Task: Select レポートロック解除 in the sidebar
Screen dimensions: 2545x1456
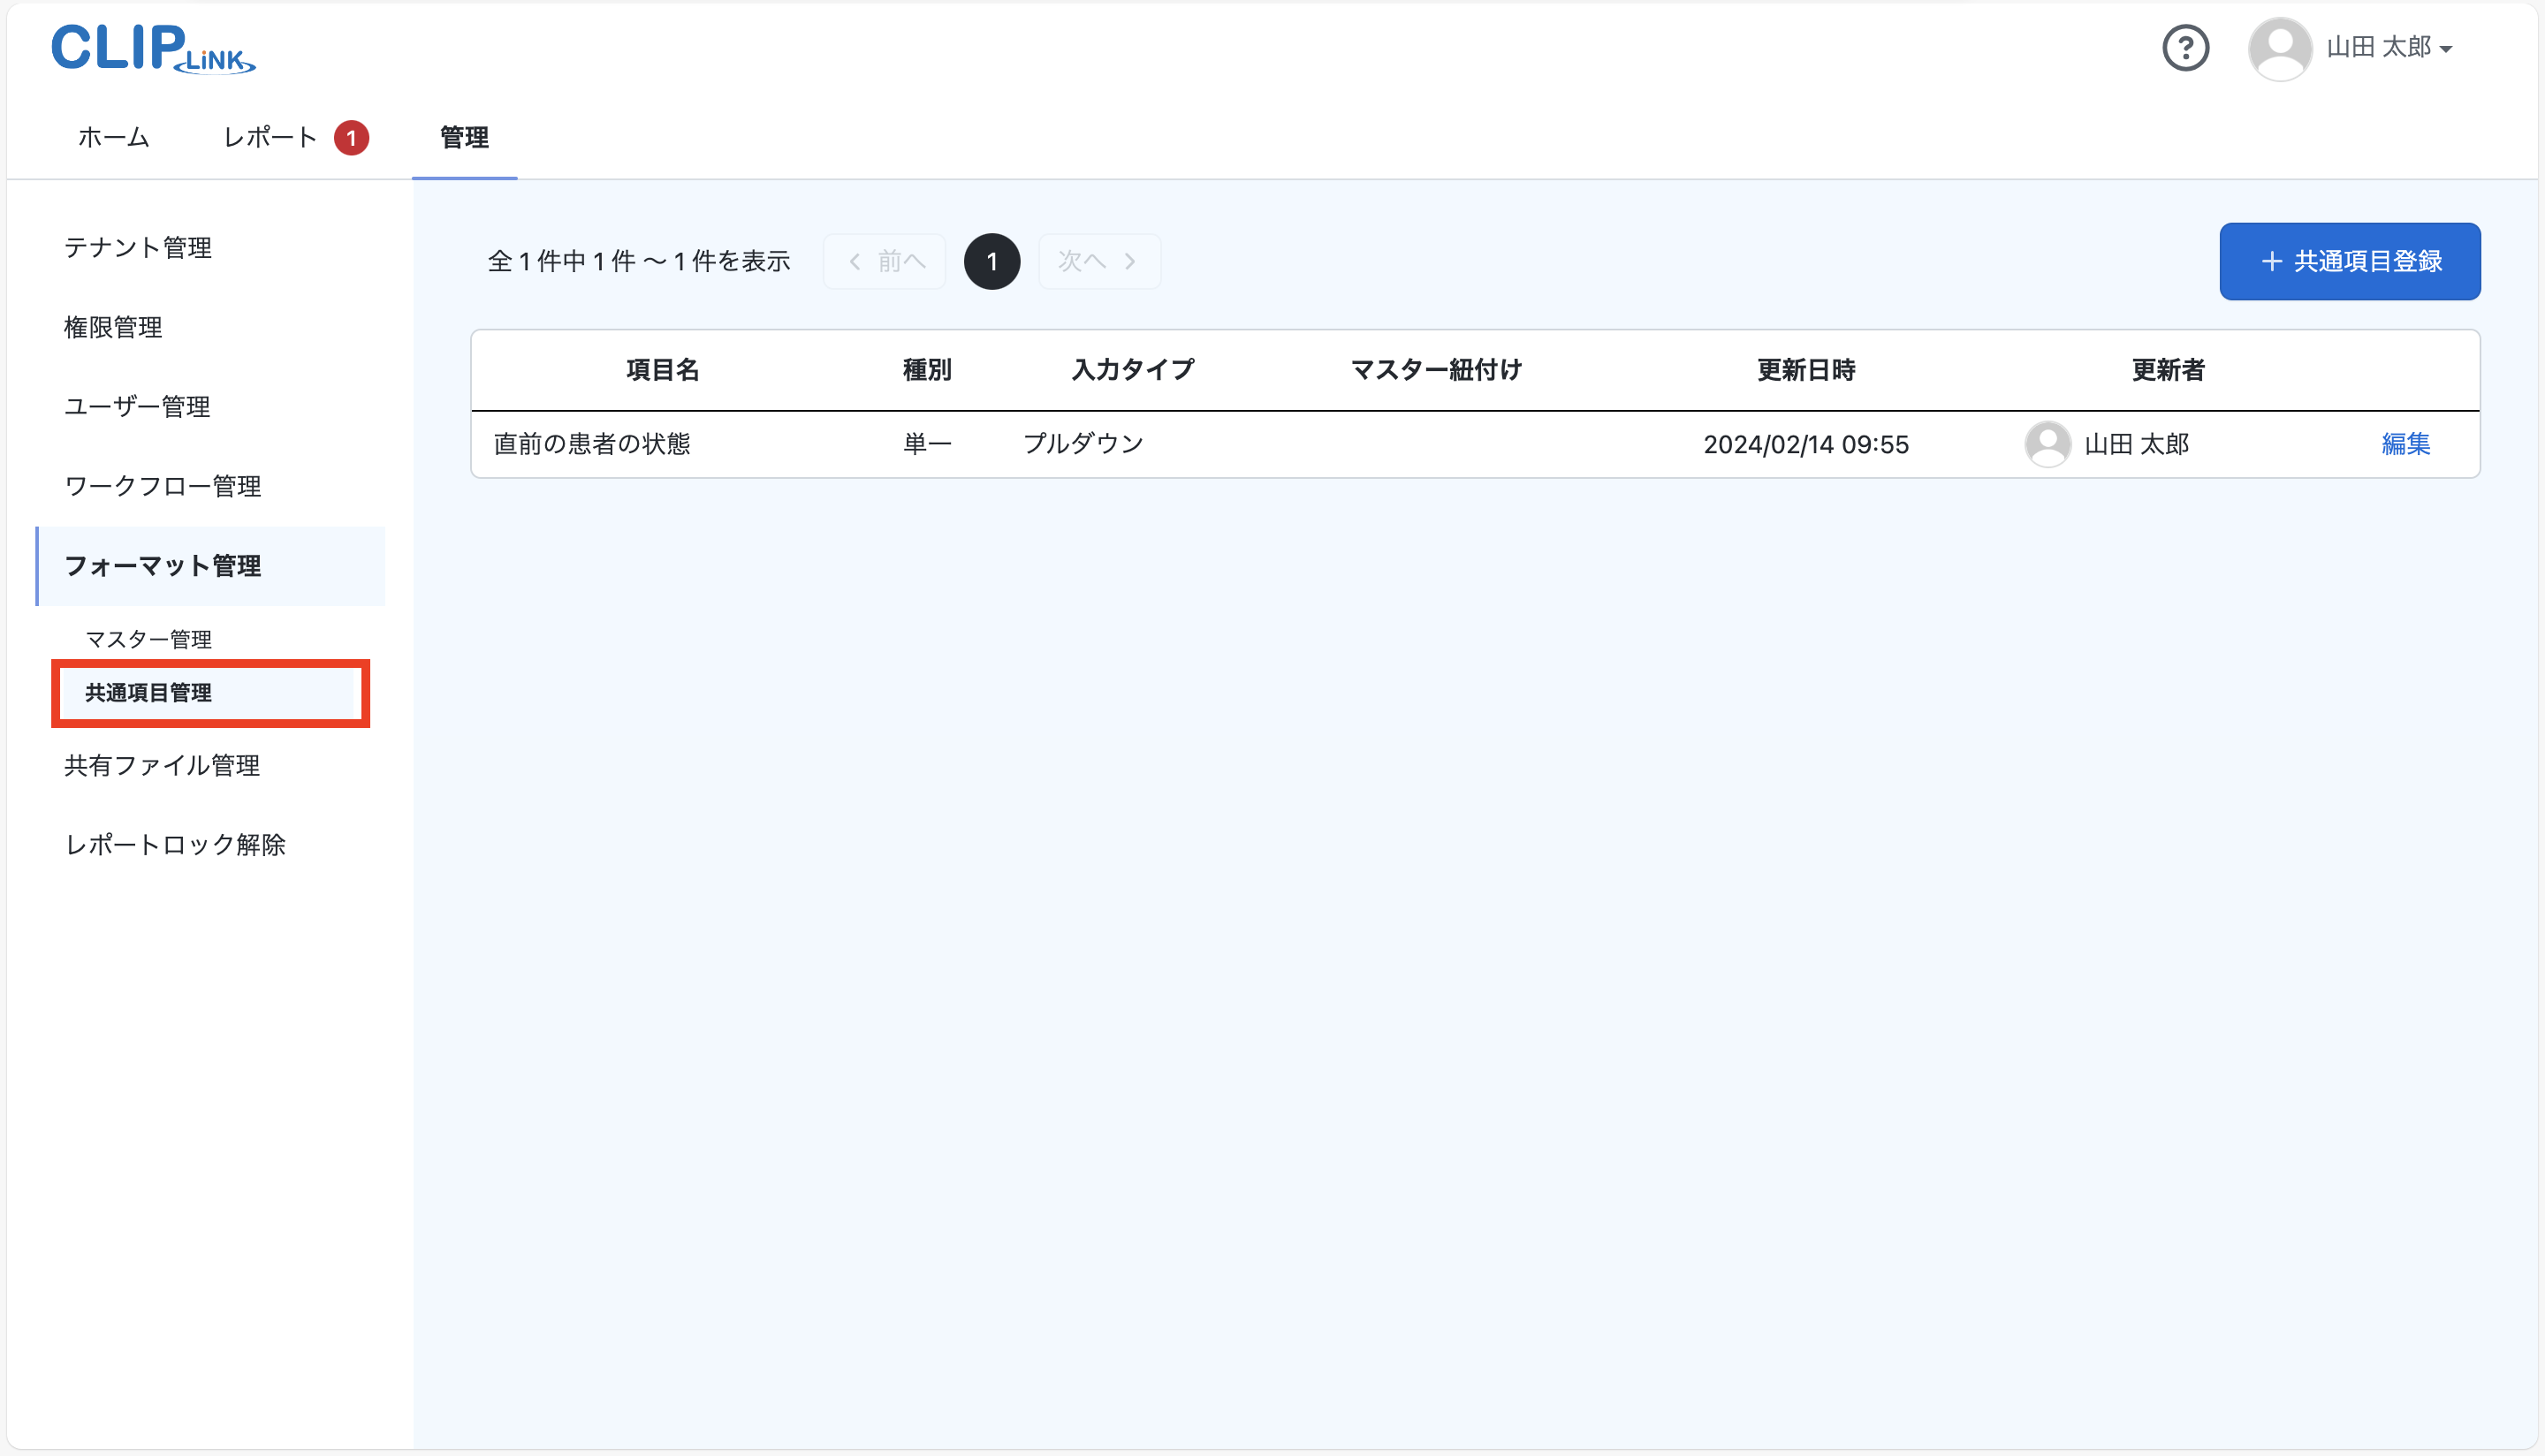Action: pos(175,844)
